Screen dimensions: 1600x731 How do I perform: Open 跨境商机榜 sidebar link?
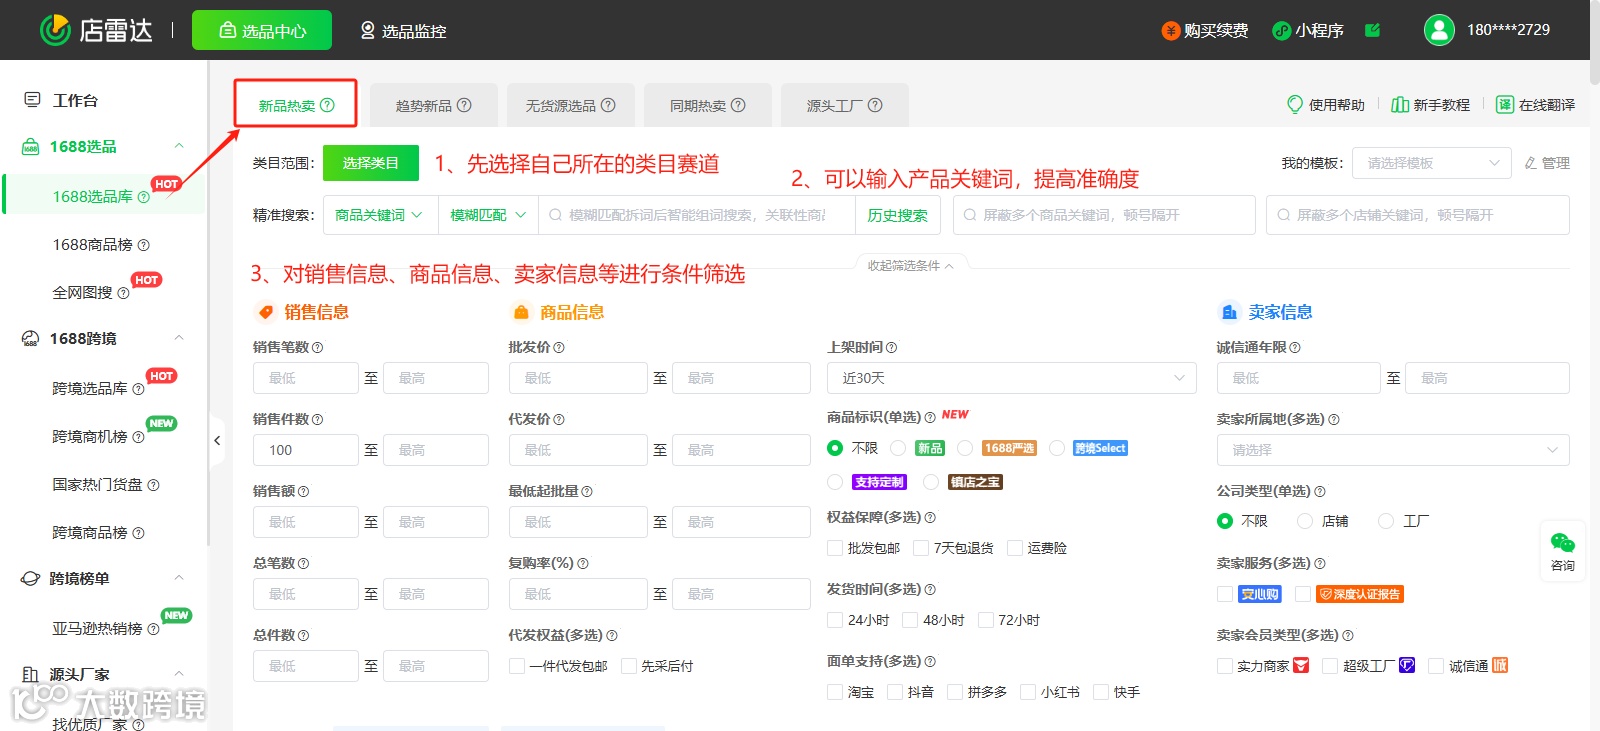click(x=90, y=437)
